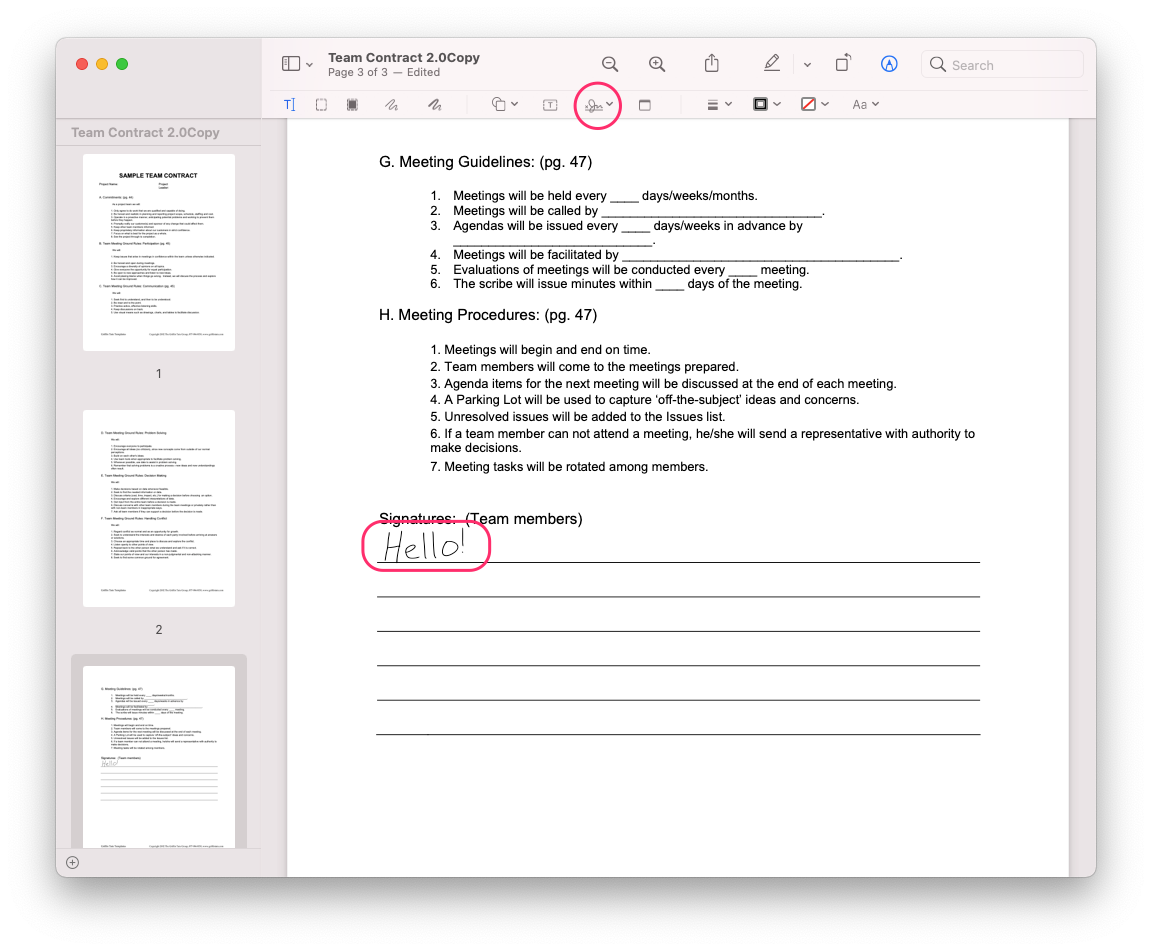Zoom in on the document
This screenshot has width=1152, height=951.
[x=657, y=64]
